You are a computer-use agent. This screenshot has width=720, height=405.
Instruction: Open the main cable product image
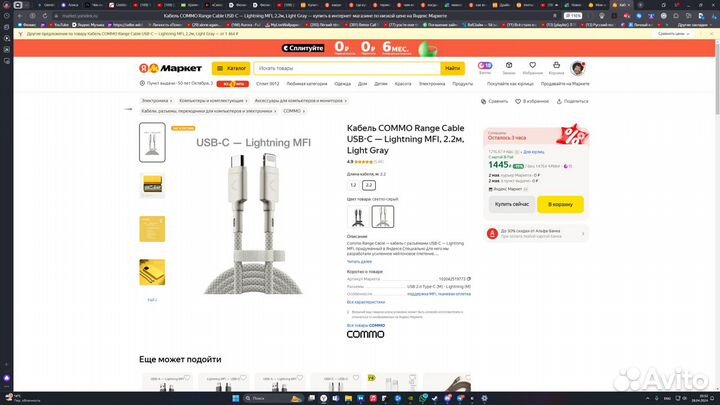click(x=253, y=216)
